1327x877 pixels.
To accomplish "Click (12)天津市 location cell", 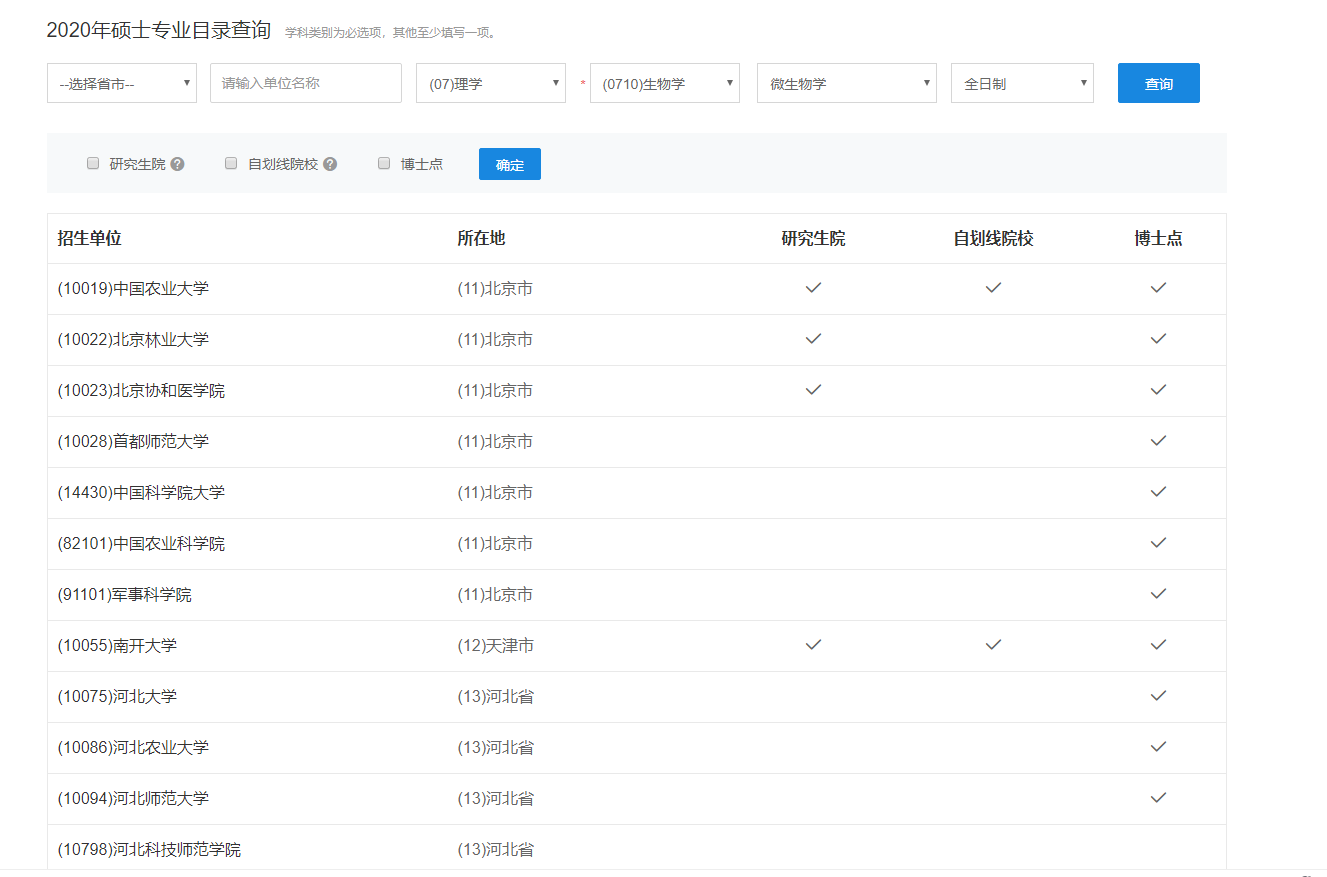I will point(495,646).
